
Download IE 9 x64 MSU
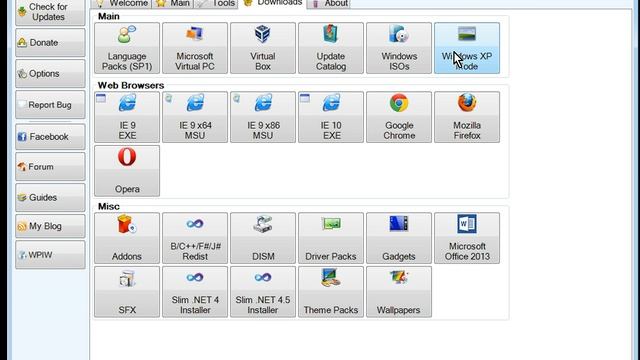click(195, 117)
